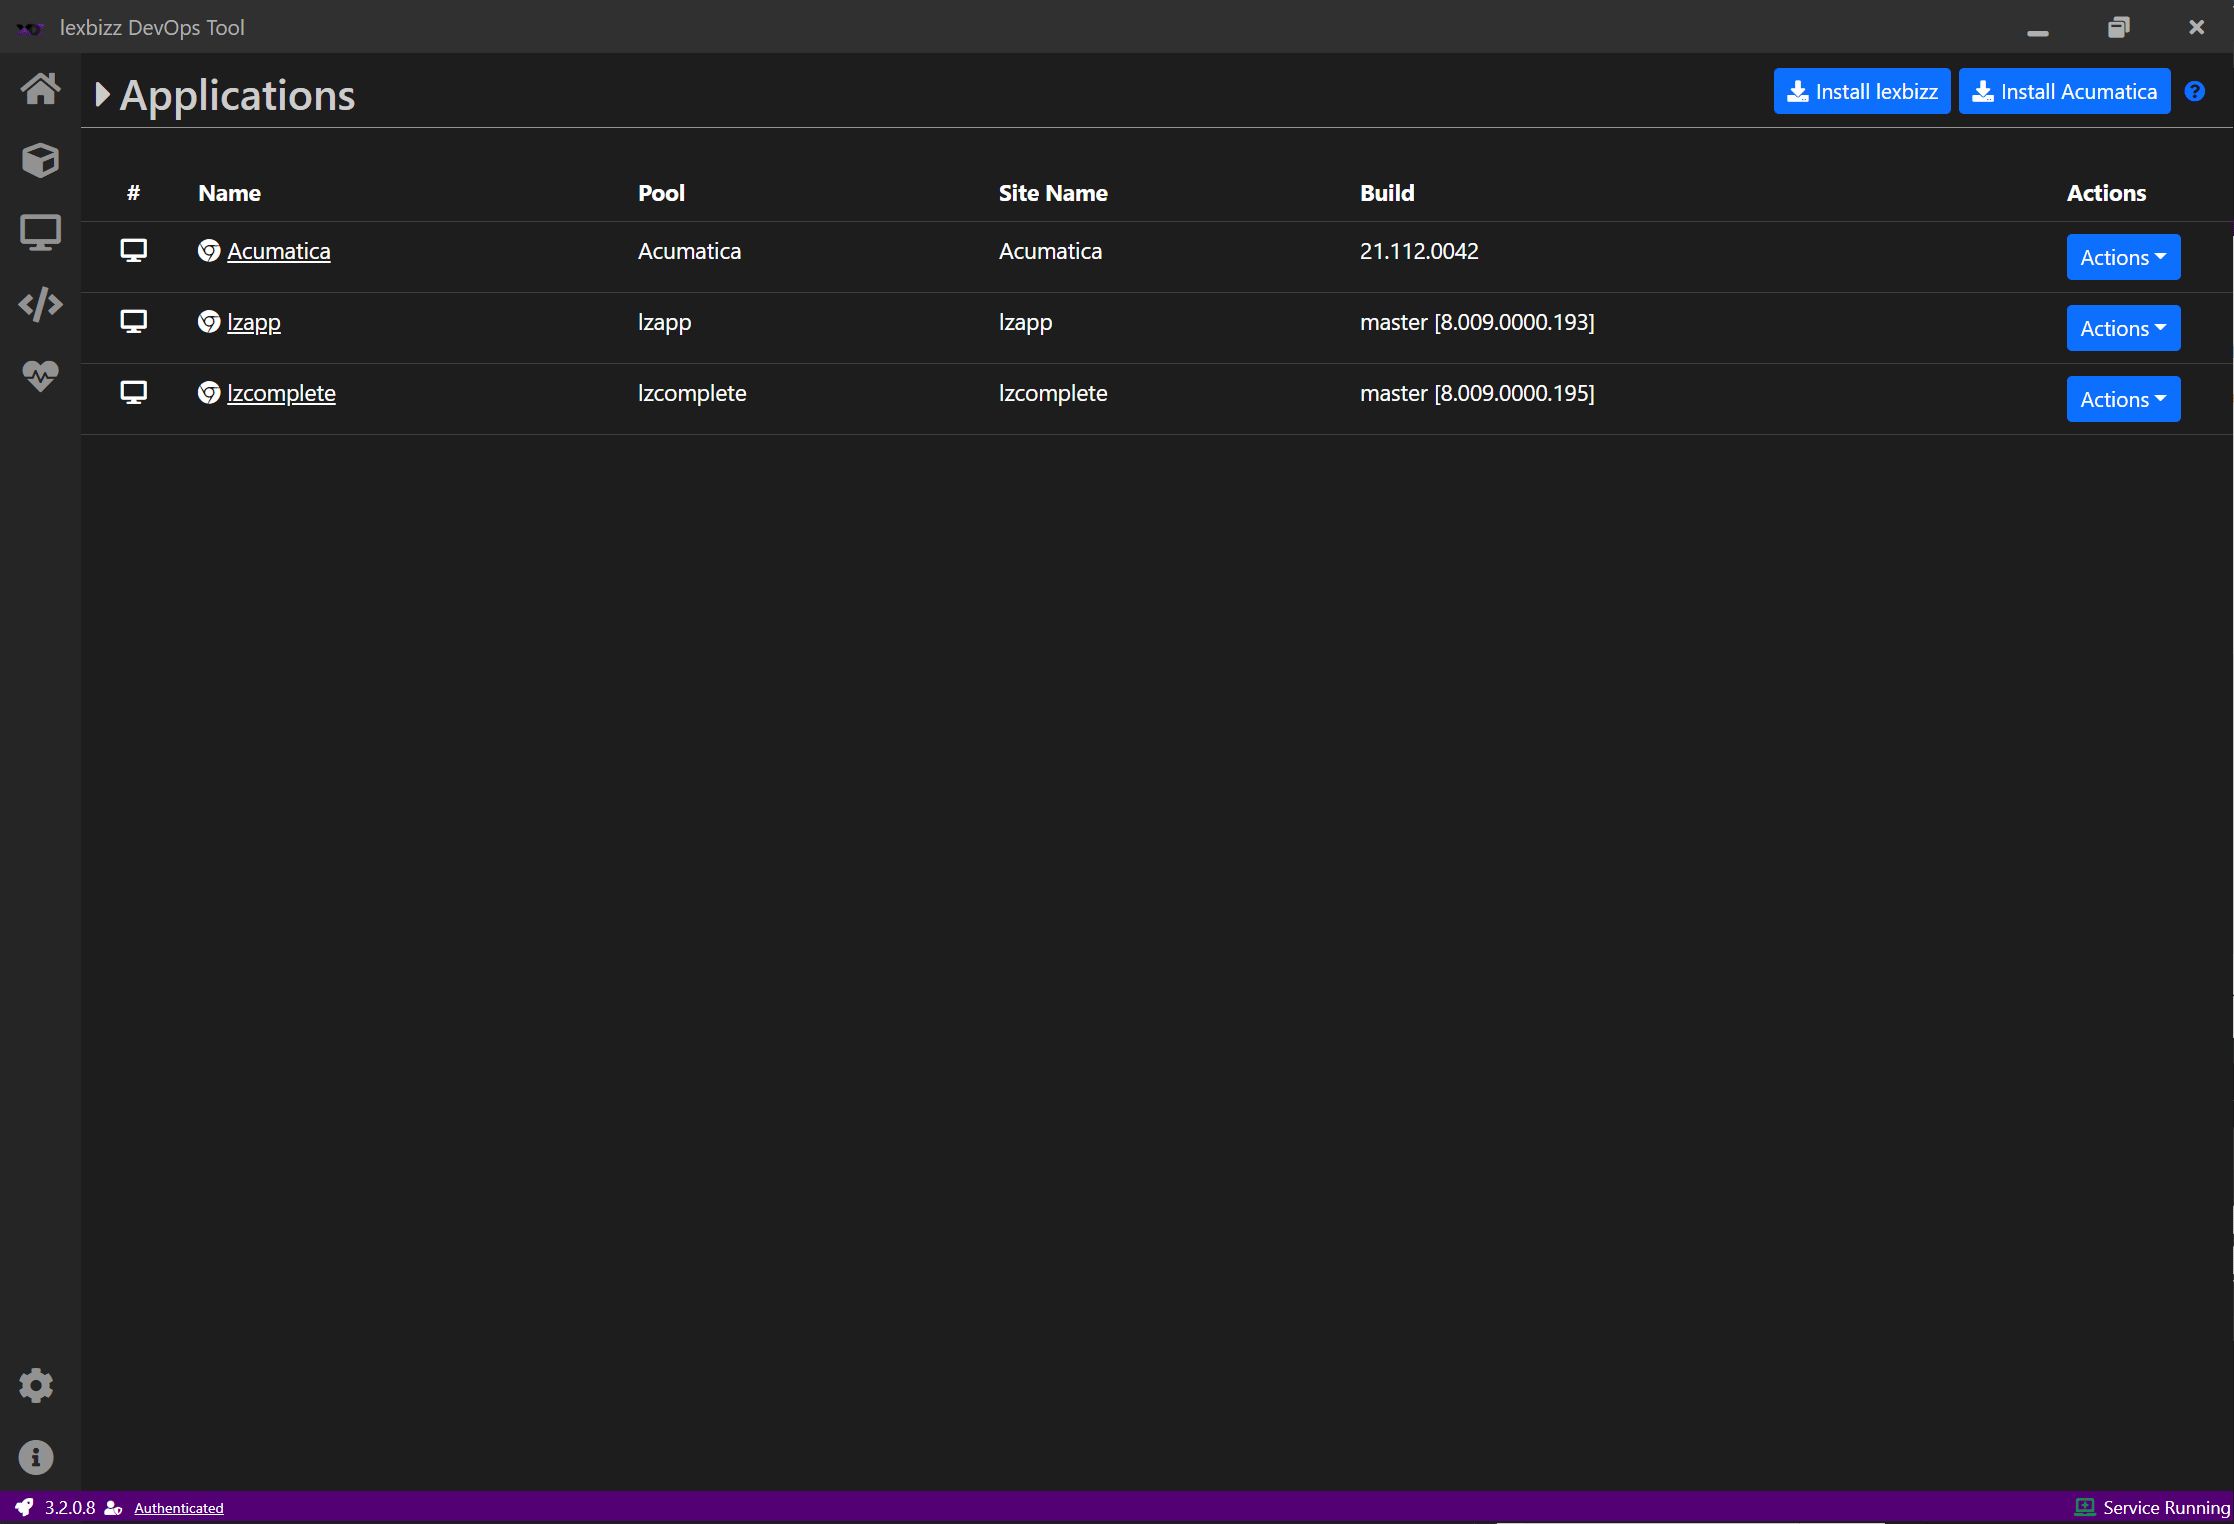Collapse the Applications section triangle
Screen dimensions: 2234x1524
click(x=102, y=94)
